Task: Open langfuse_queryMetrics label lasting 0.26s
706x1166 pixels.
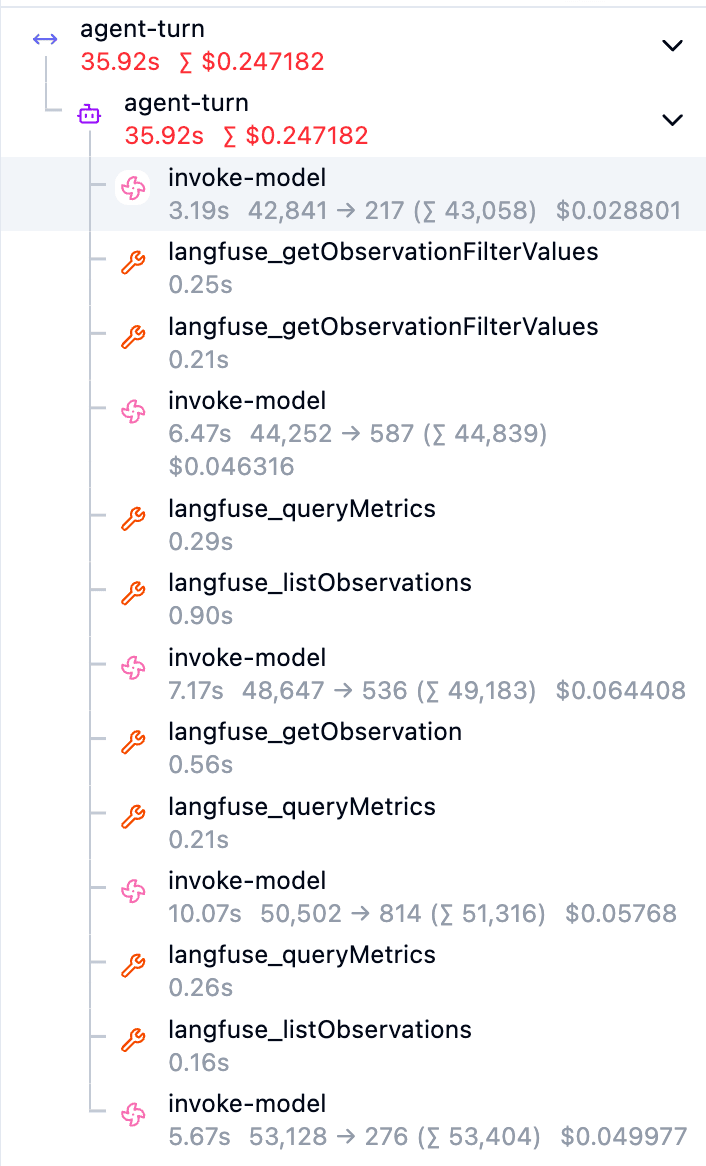Action: 302,955
